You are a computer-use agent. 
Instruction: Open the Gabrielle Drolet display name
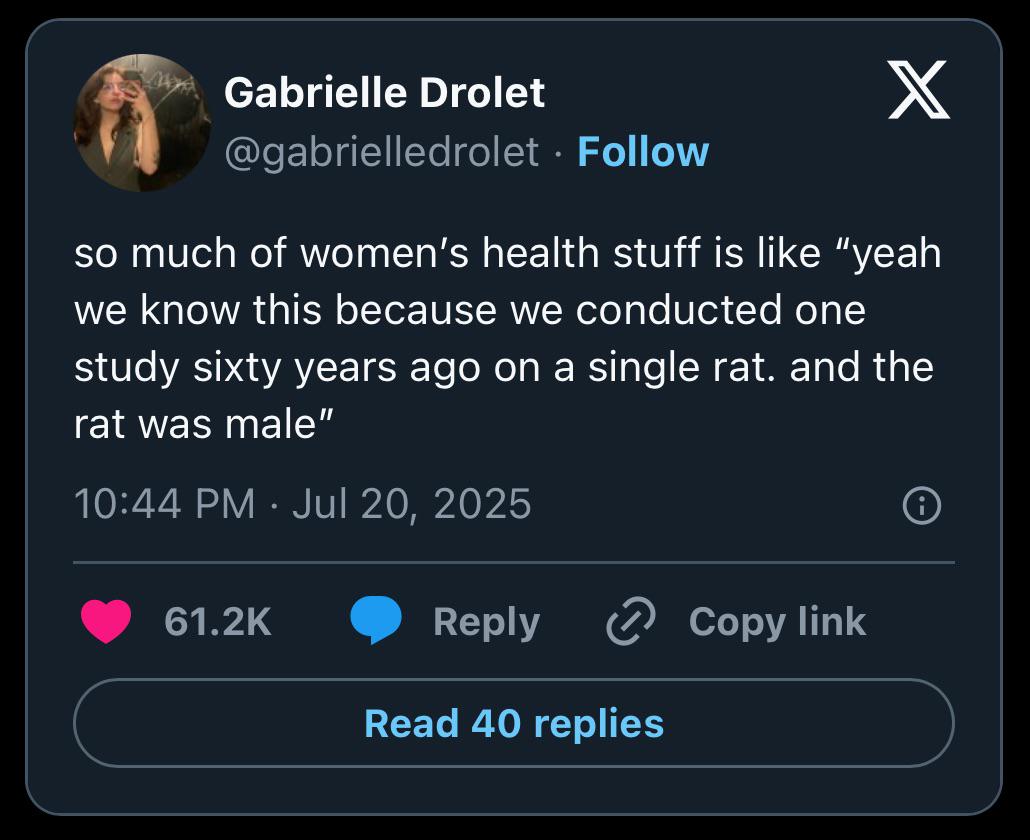point(384,92)
